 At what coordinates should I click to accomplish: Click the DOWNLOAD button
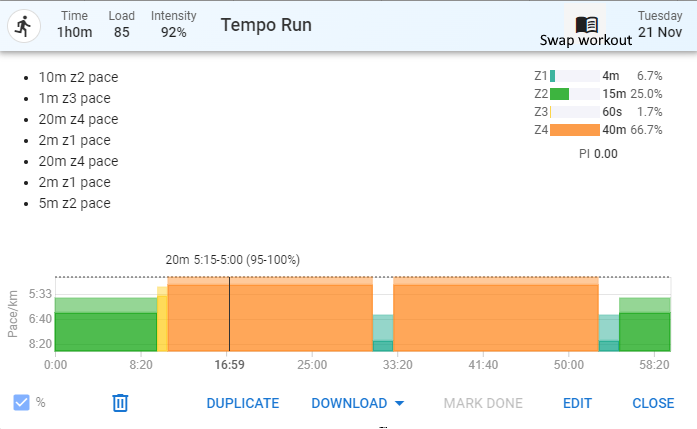tap(349, 403)
